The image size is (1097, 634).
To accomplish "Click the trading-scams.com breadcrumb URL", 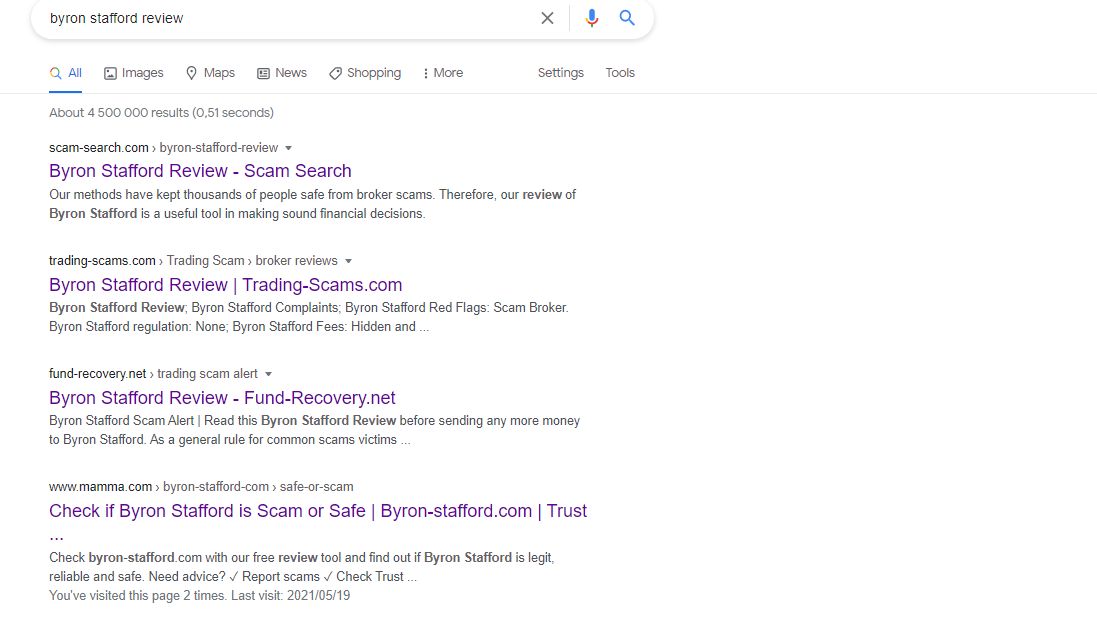I will tap(193, 260).
